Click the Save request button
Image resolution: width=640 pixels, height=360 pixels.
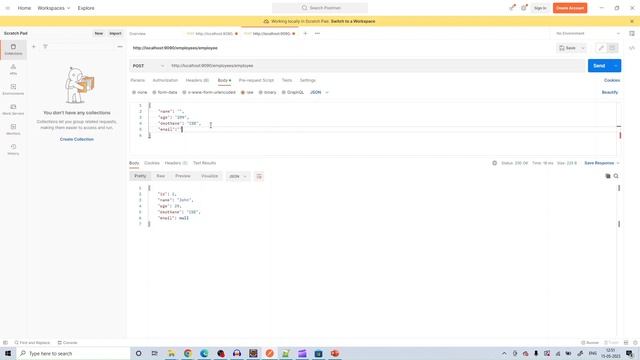point(568,48)
